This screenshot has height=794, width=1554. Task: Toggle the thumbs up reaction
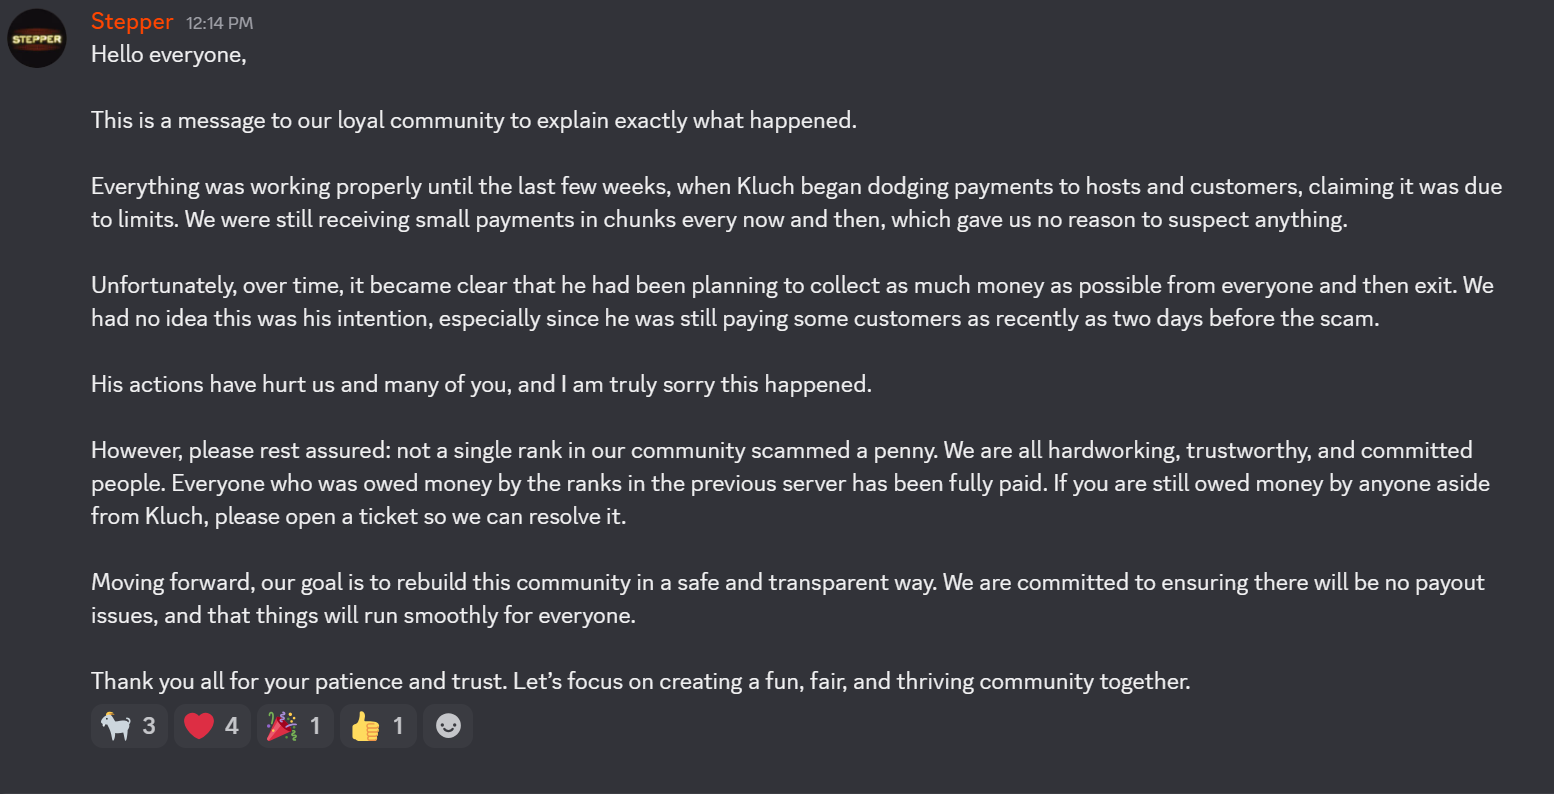tap(378, 726)
